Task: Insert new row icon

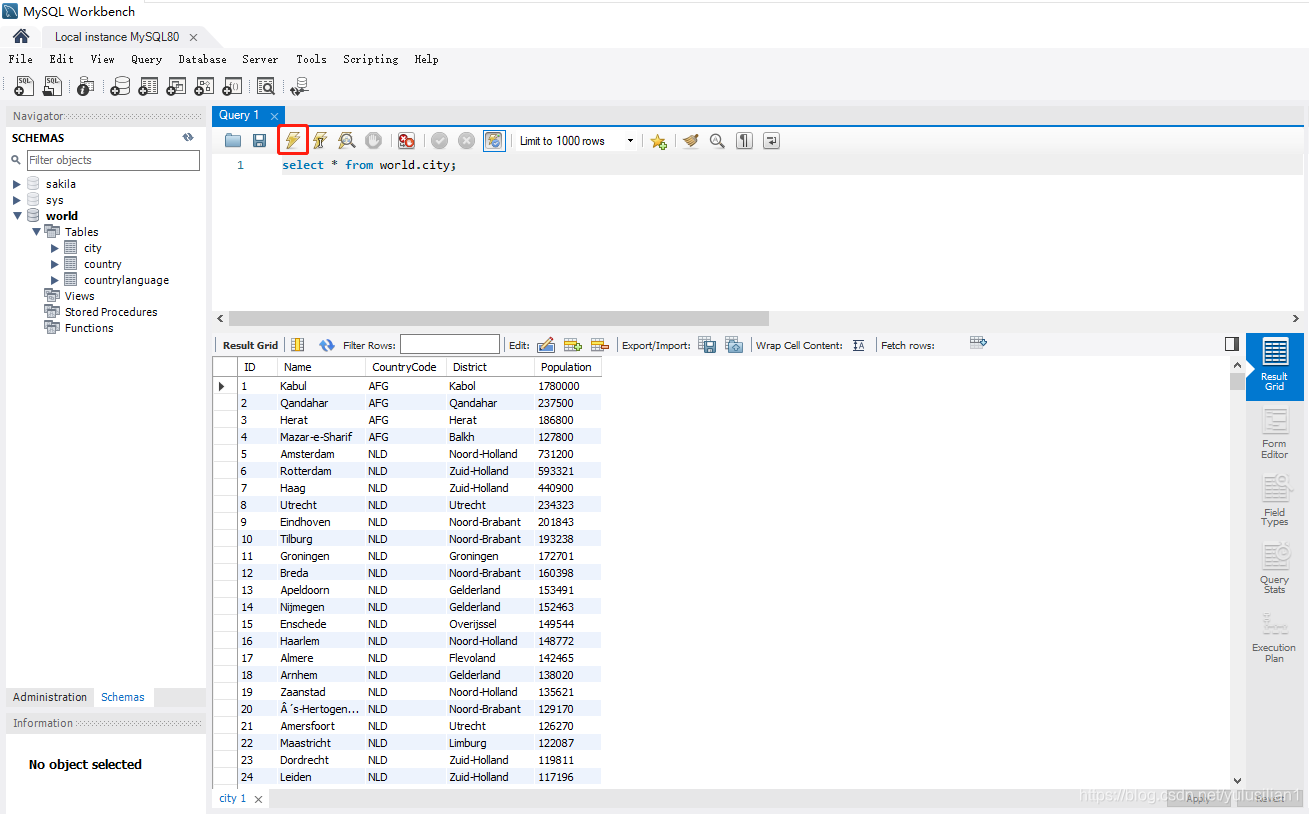Action: 573,345
